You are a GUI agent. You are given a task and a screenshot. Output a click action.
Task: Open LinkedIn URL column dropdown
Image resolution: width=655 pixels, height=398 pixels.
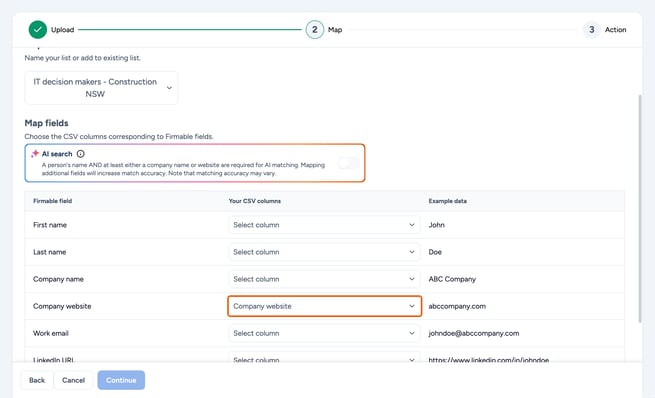point(324,357)
